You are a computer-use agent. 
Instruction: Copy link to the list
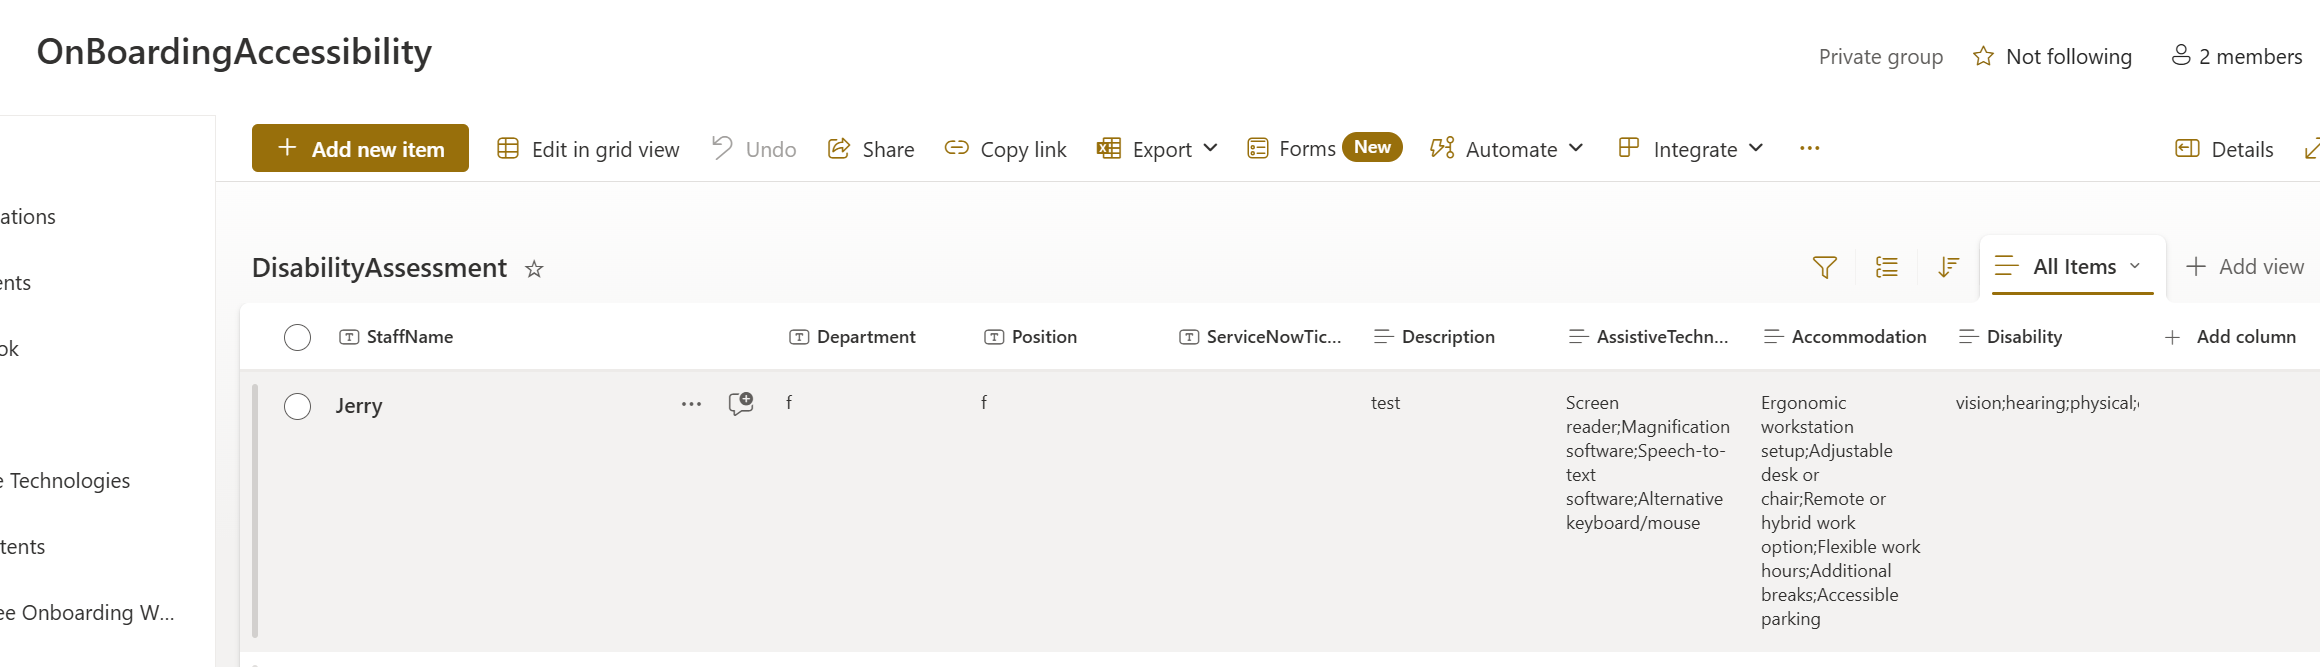pos(1005,149)
